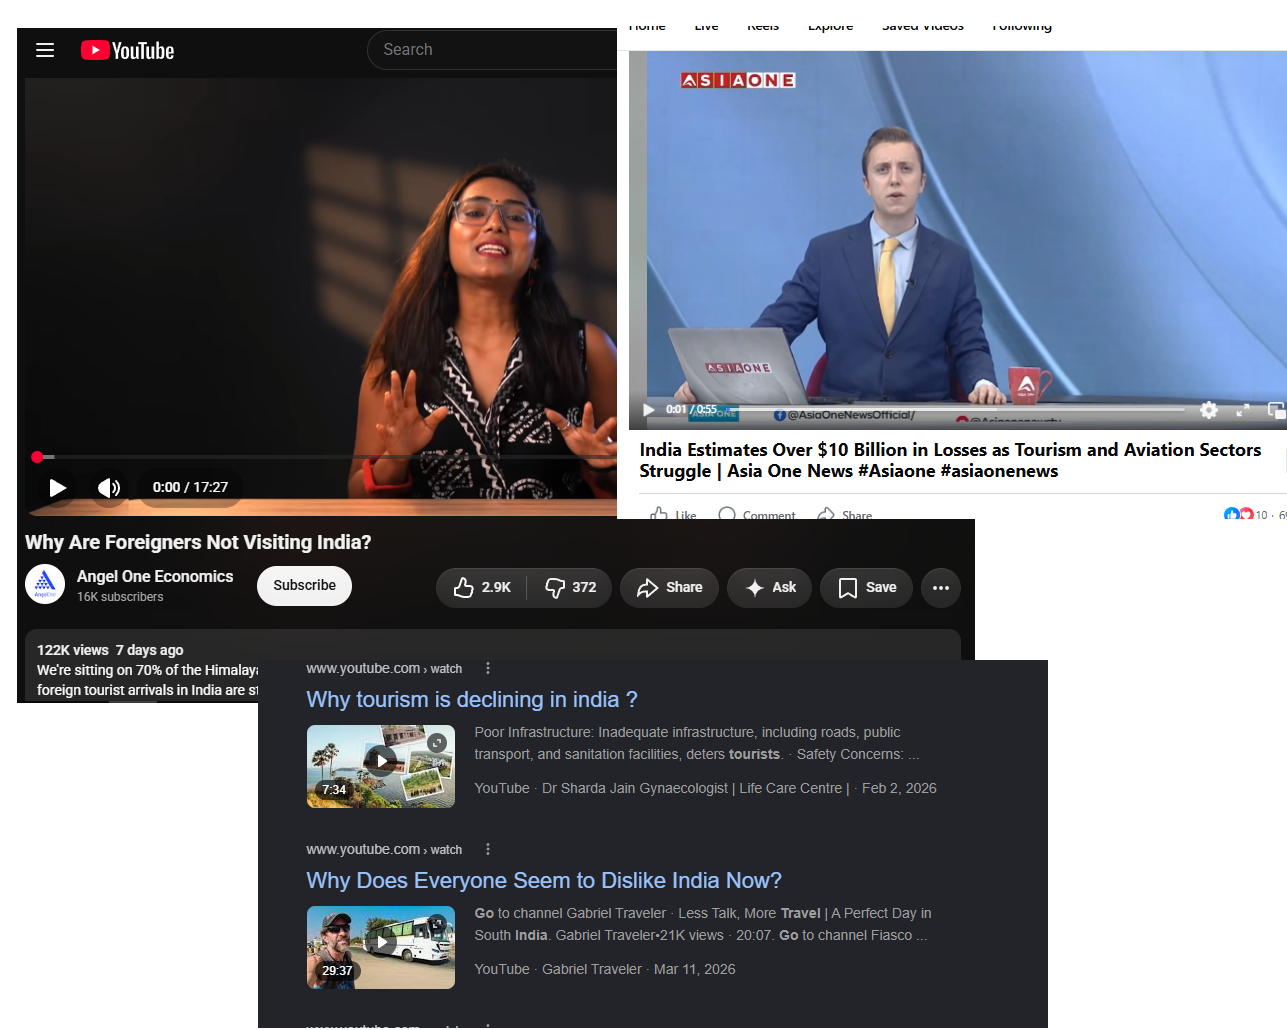The height and width of the screenshot is (1030, 1287).
Task: Save the YouTube video to a playlist
Action: tap(866, 587)
